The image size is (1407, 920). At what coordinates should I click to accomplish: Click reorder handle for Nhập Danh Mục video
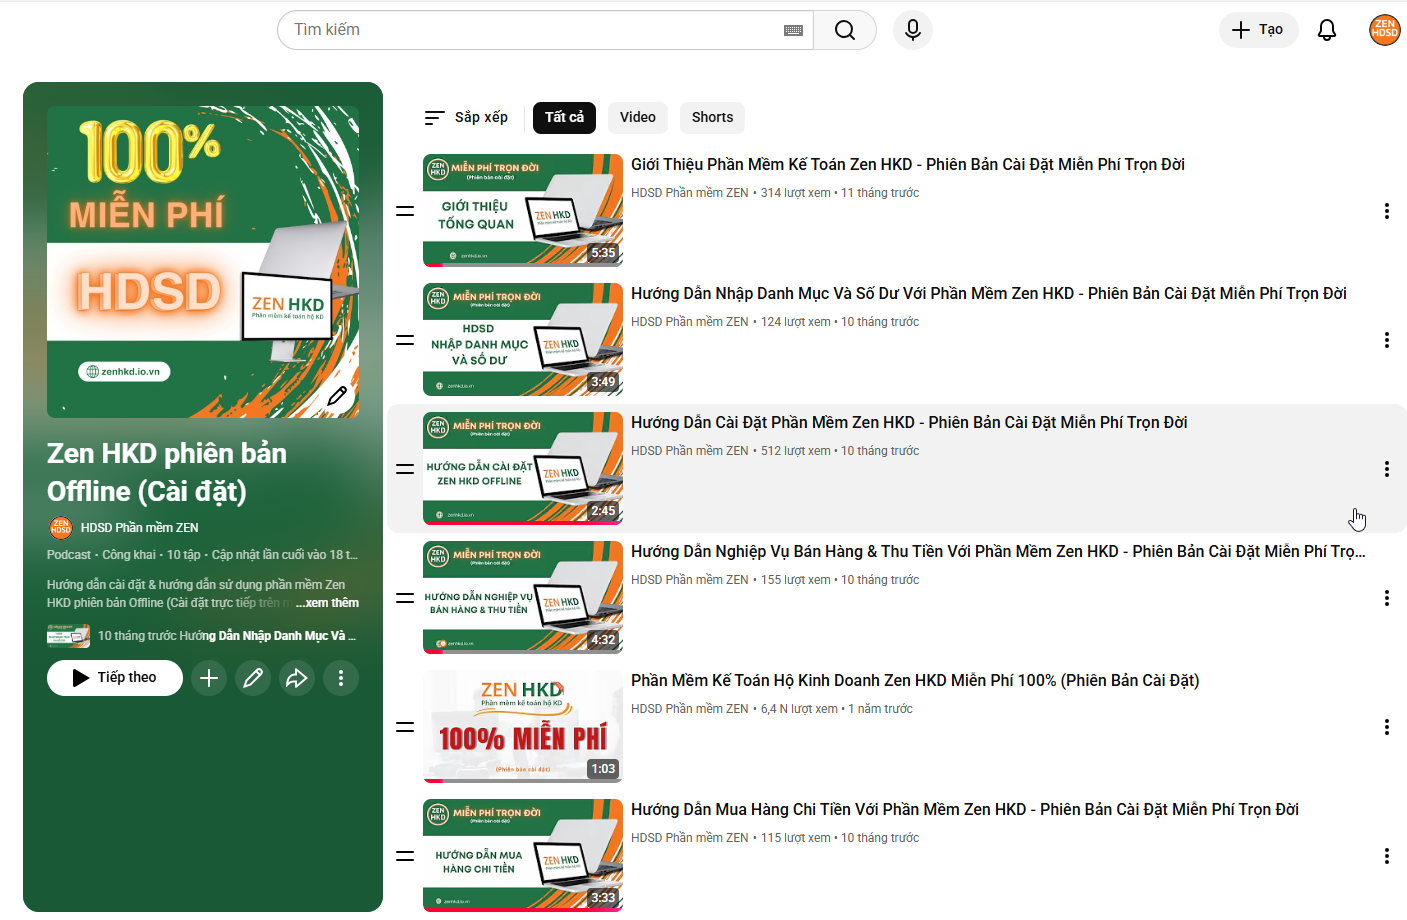405,340
